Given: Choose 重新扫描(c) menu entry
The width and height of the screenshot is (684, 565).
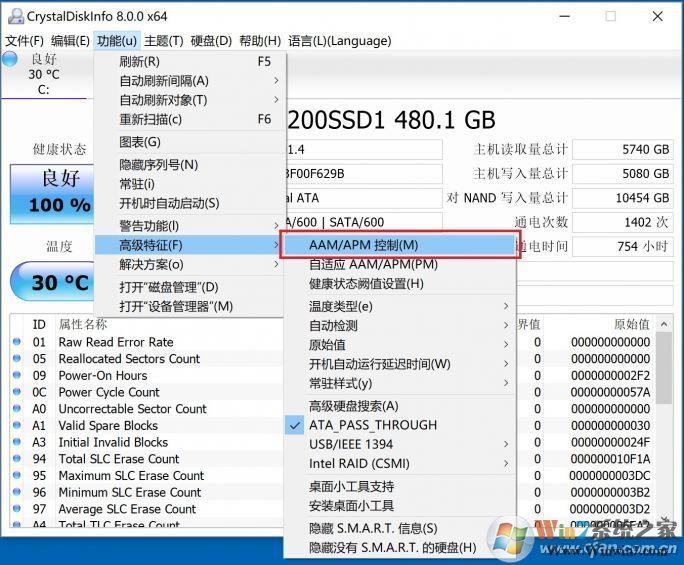Looking at the screenshot, I should (x=190, y=119).
